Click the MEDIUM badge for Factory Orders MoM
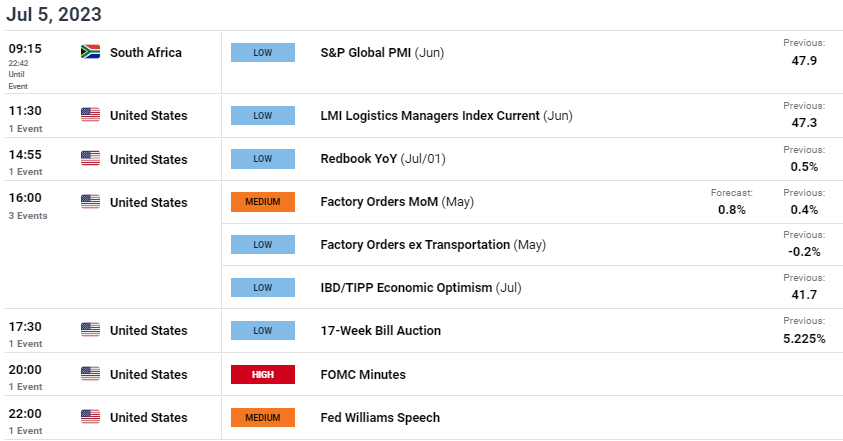Screen dimensions: 843x441 263,202
